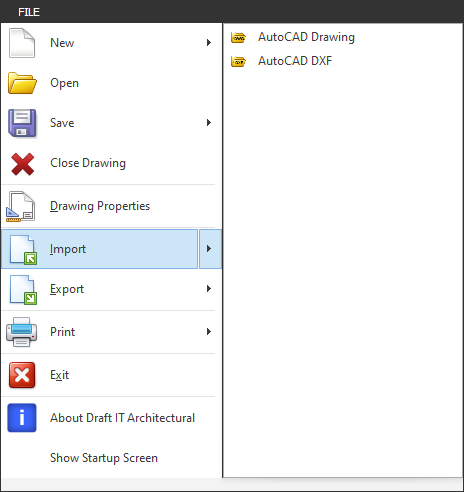Expand the Print submenu arrow
Viewport: 464px width, 492px height.
click(209, 332)
